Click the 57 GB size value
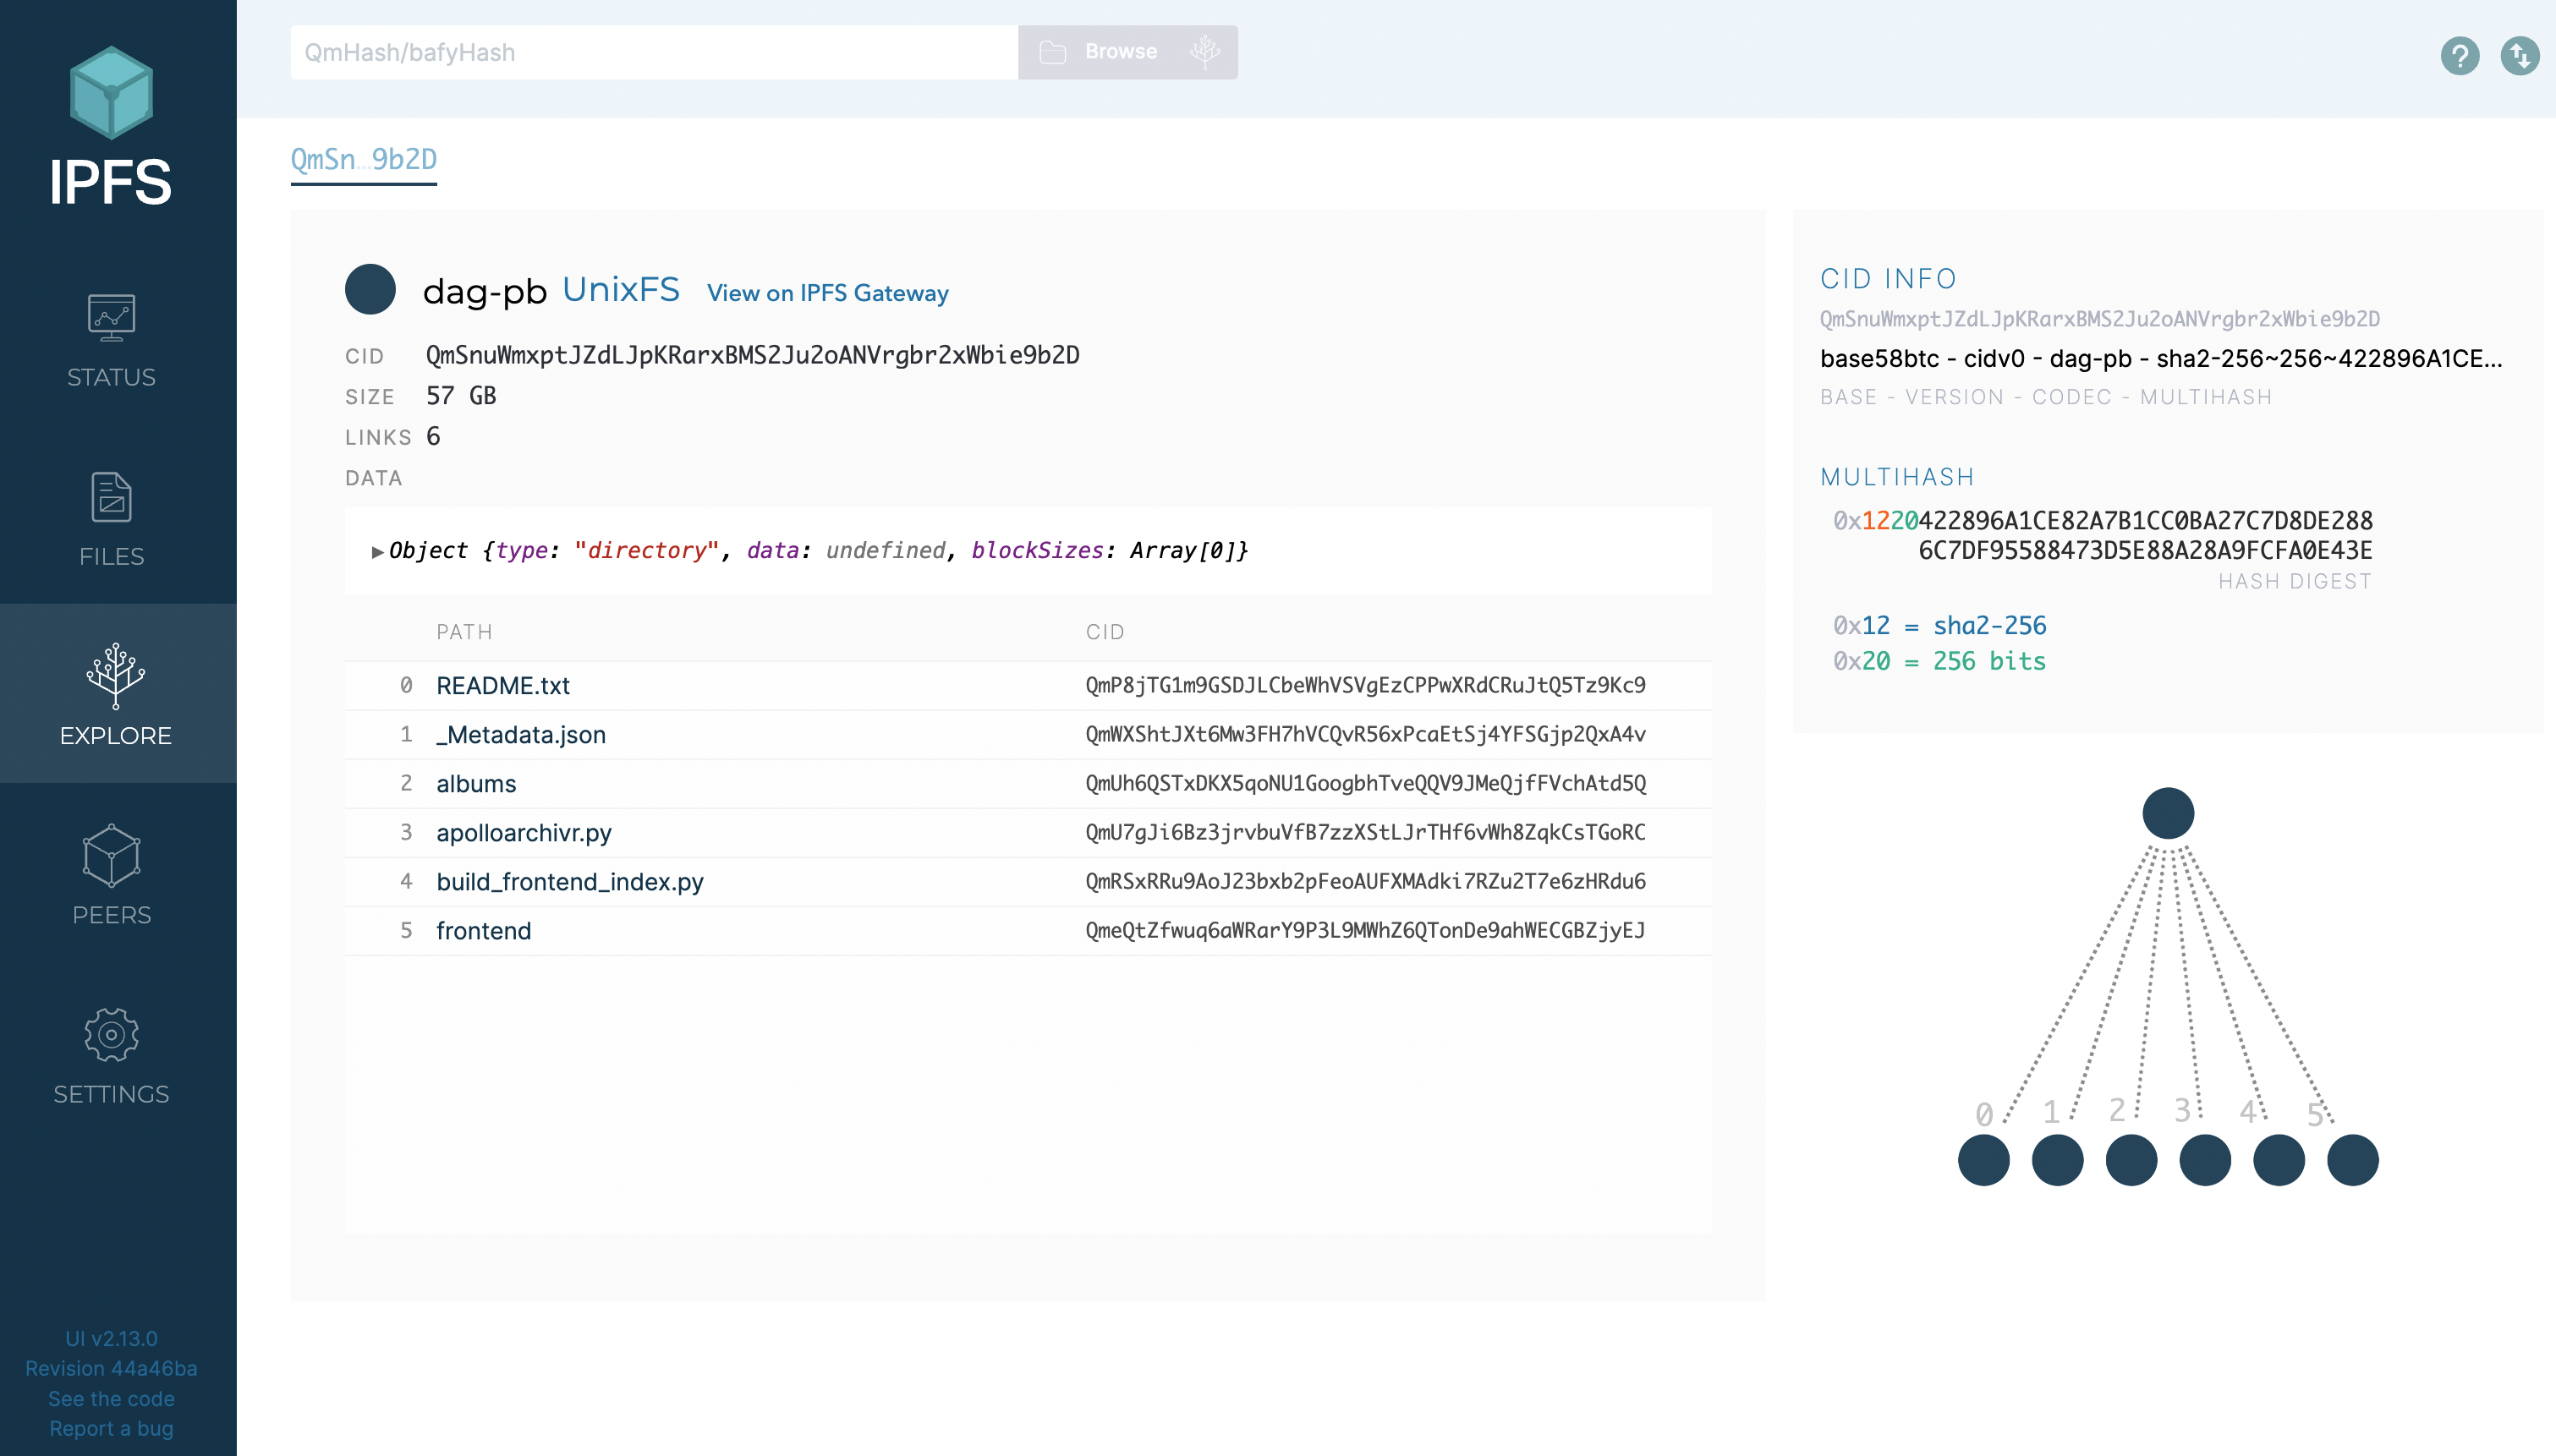The width and height of the screenshot is (2556, 1456). (x=461, y=396)
